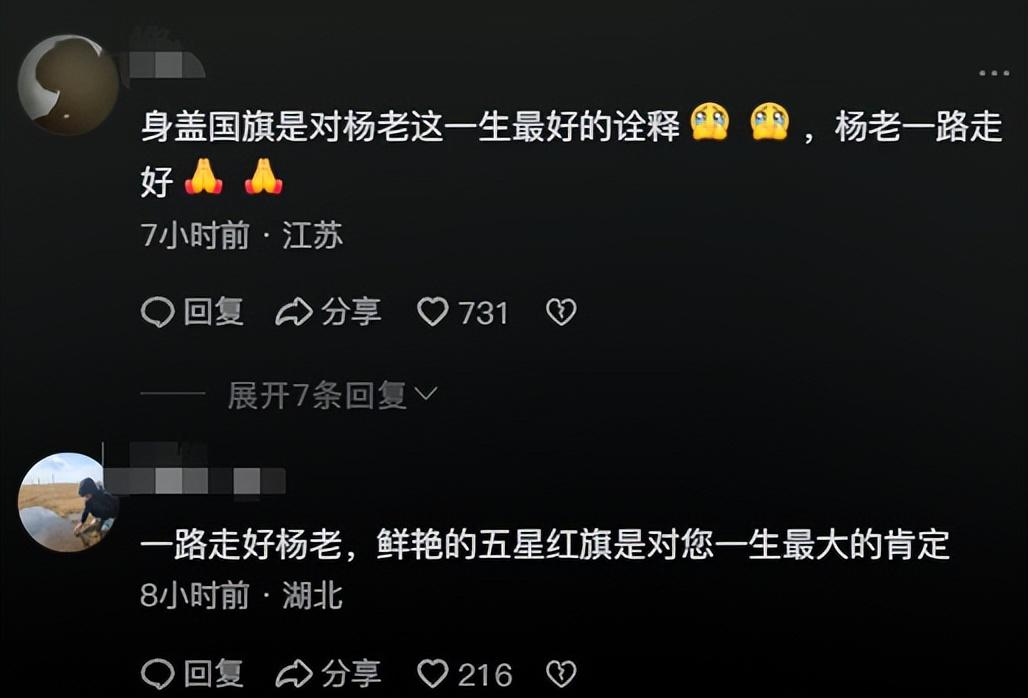Click 回复 text on the second comment

[214, 674]
